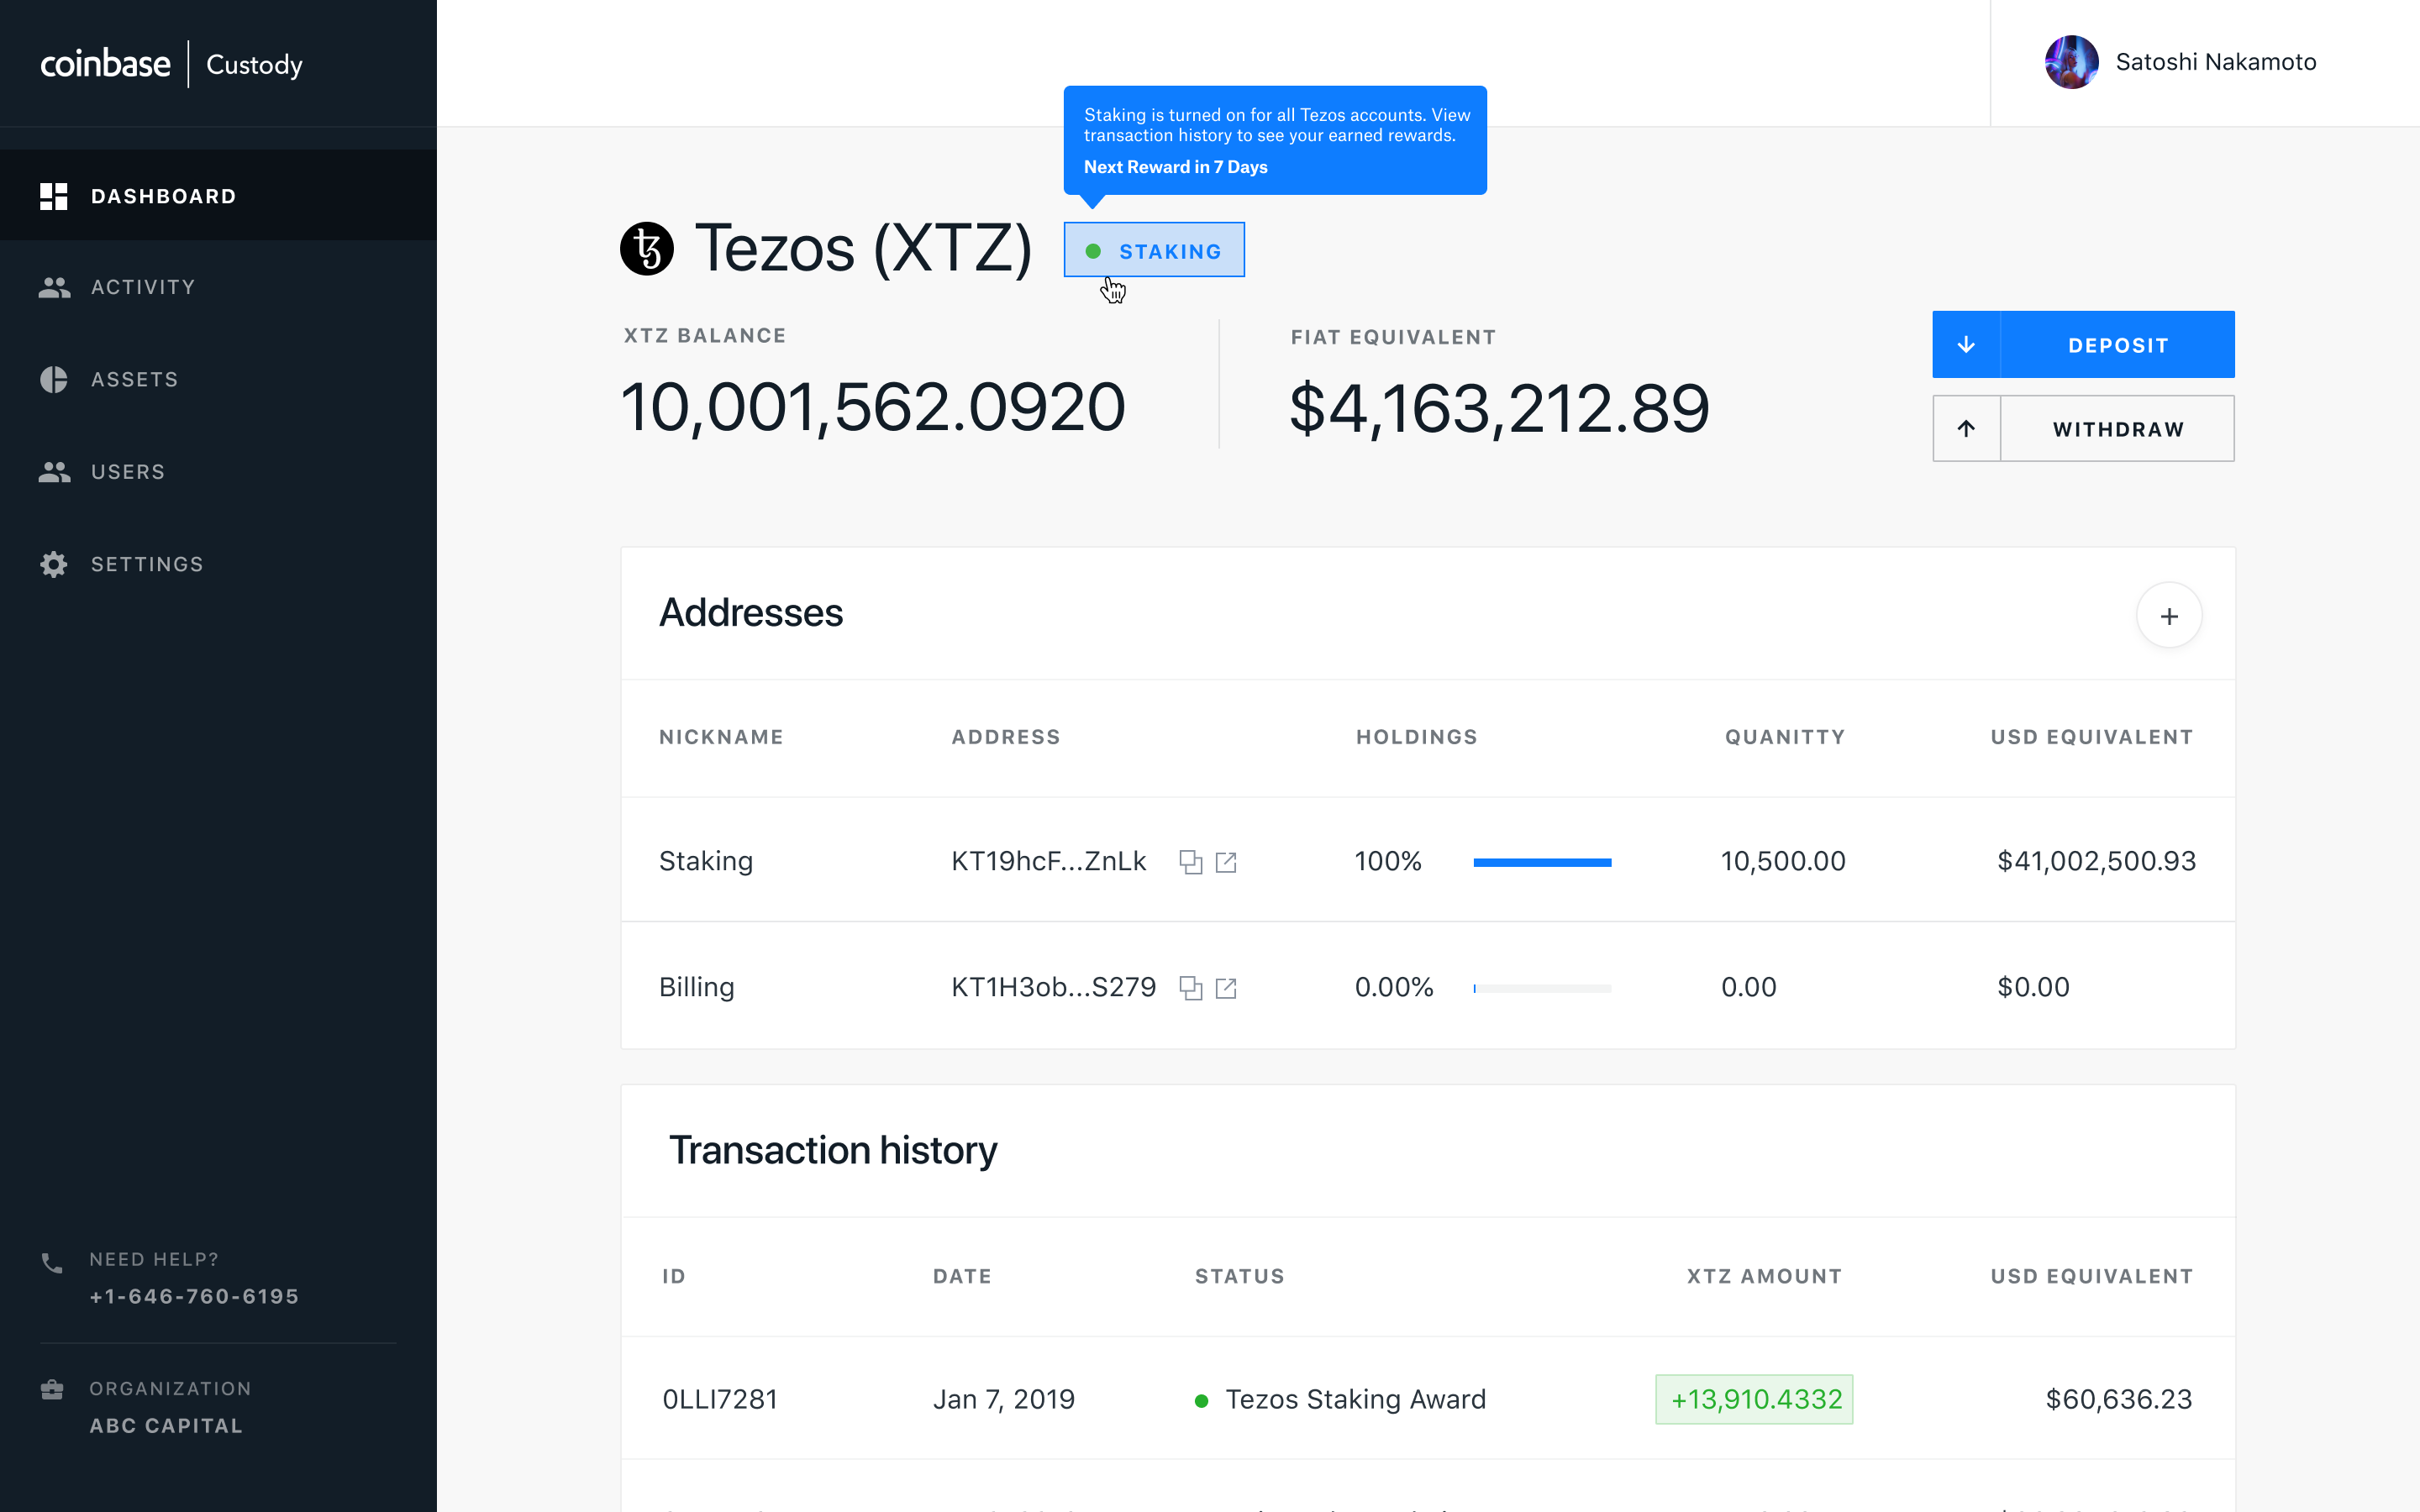Click the Activity sidebar icon
The height and width of the screenshot is (1512, 2420).
coord(52,284)
